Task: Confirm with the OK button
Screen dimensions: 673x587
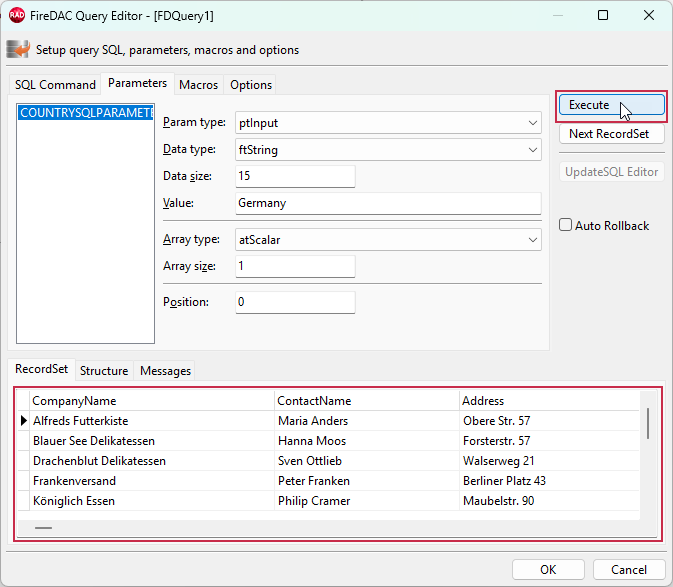Action: click(548, 570)
